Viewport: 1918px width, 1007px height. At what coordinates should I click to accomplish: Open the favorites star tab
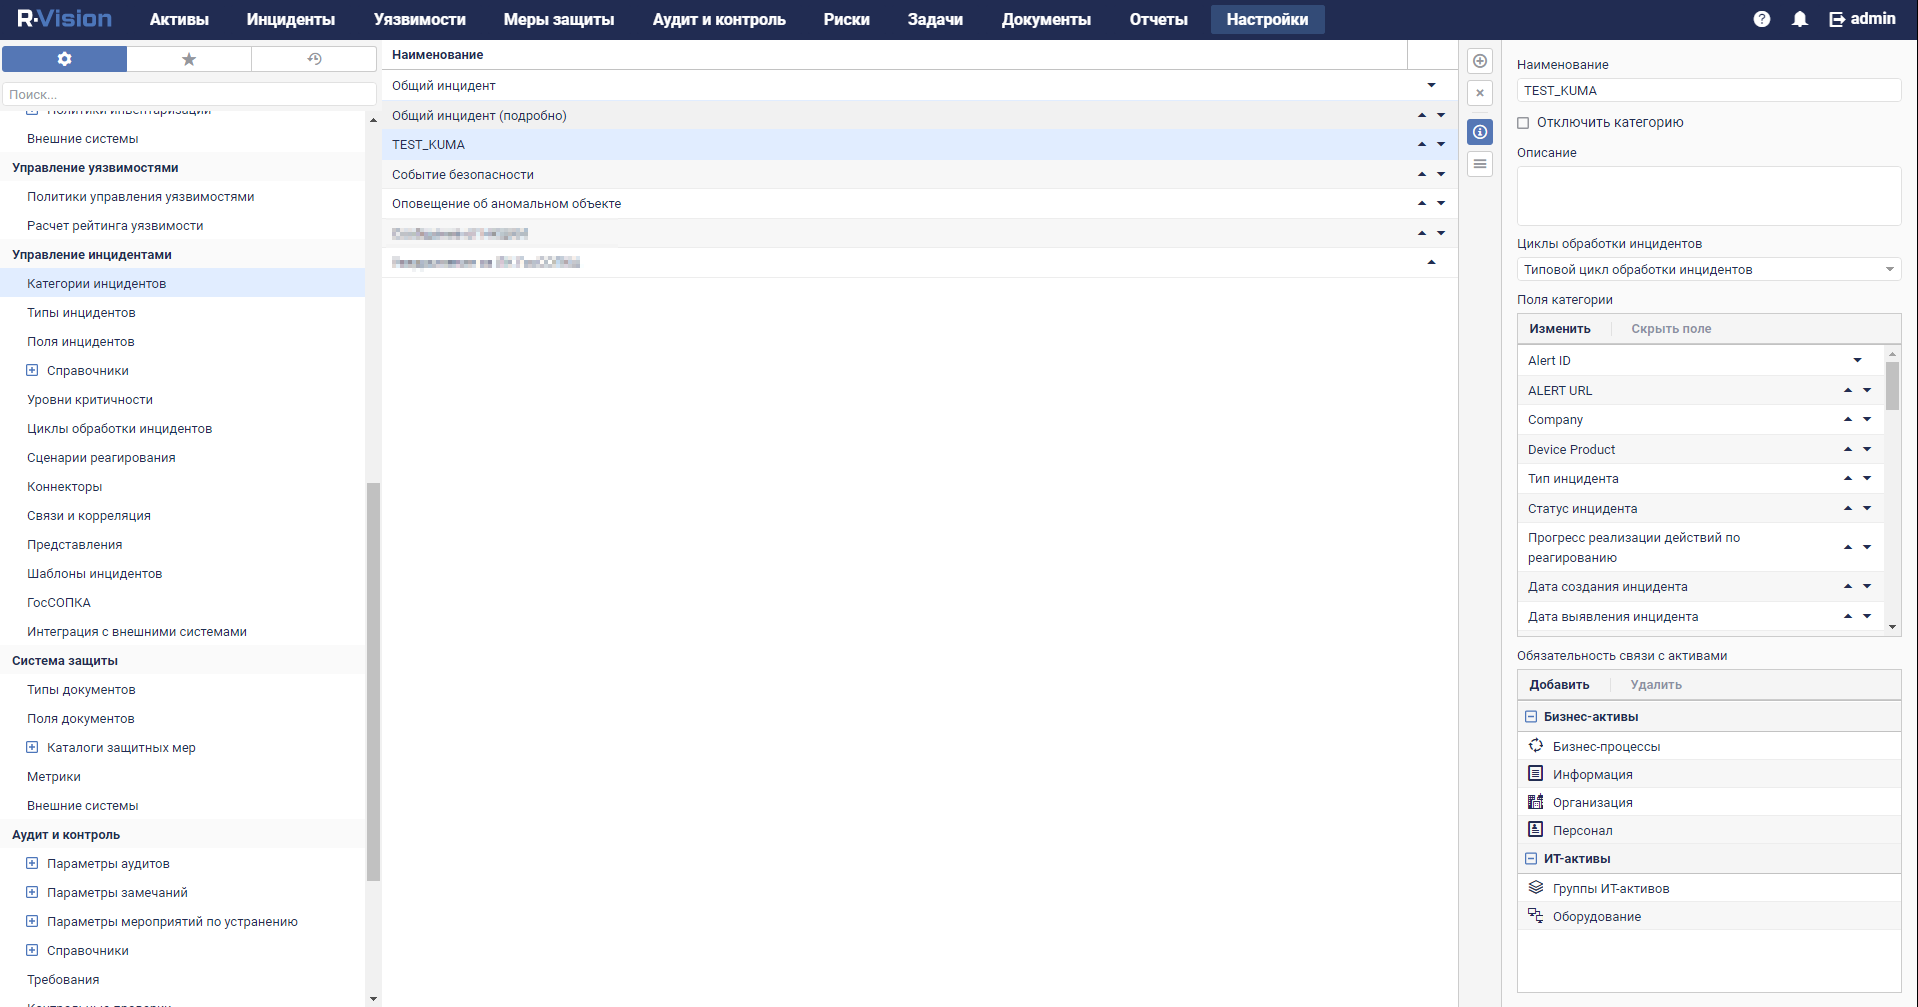188,59
